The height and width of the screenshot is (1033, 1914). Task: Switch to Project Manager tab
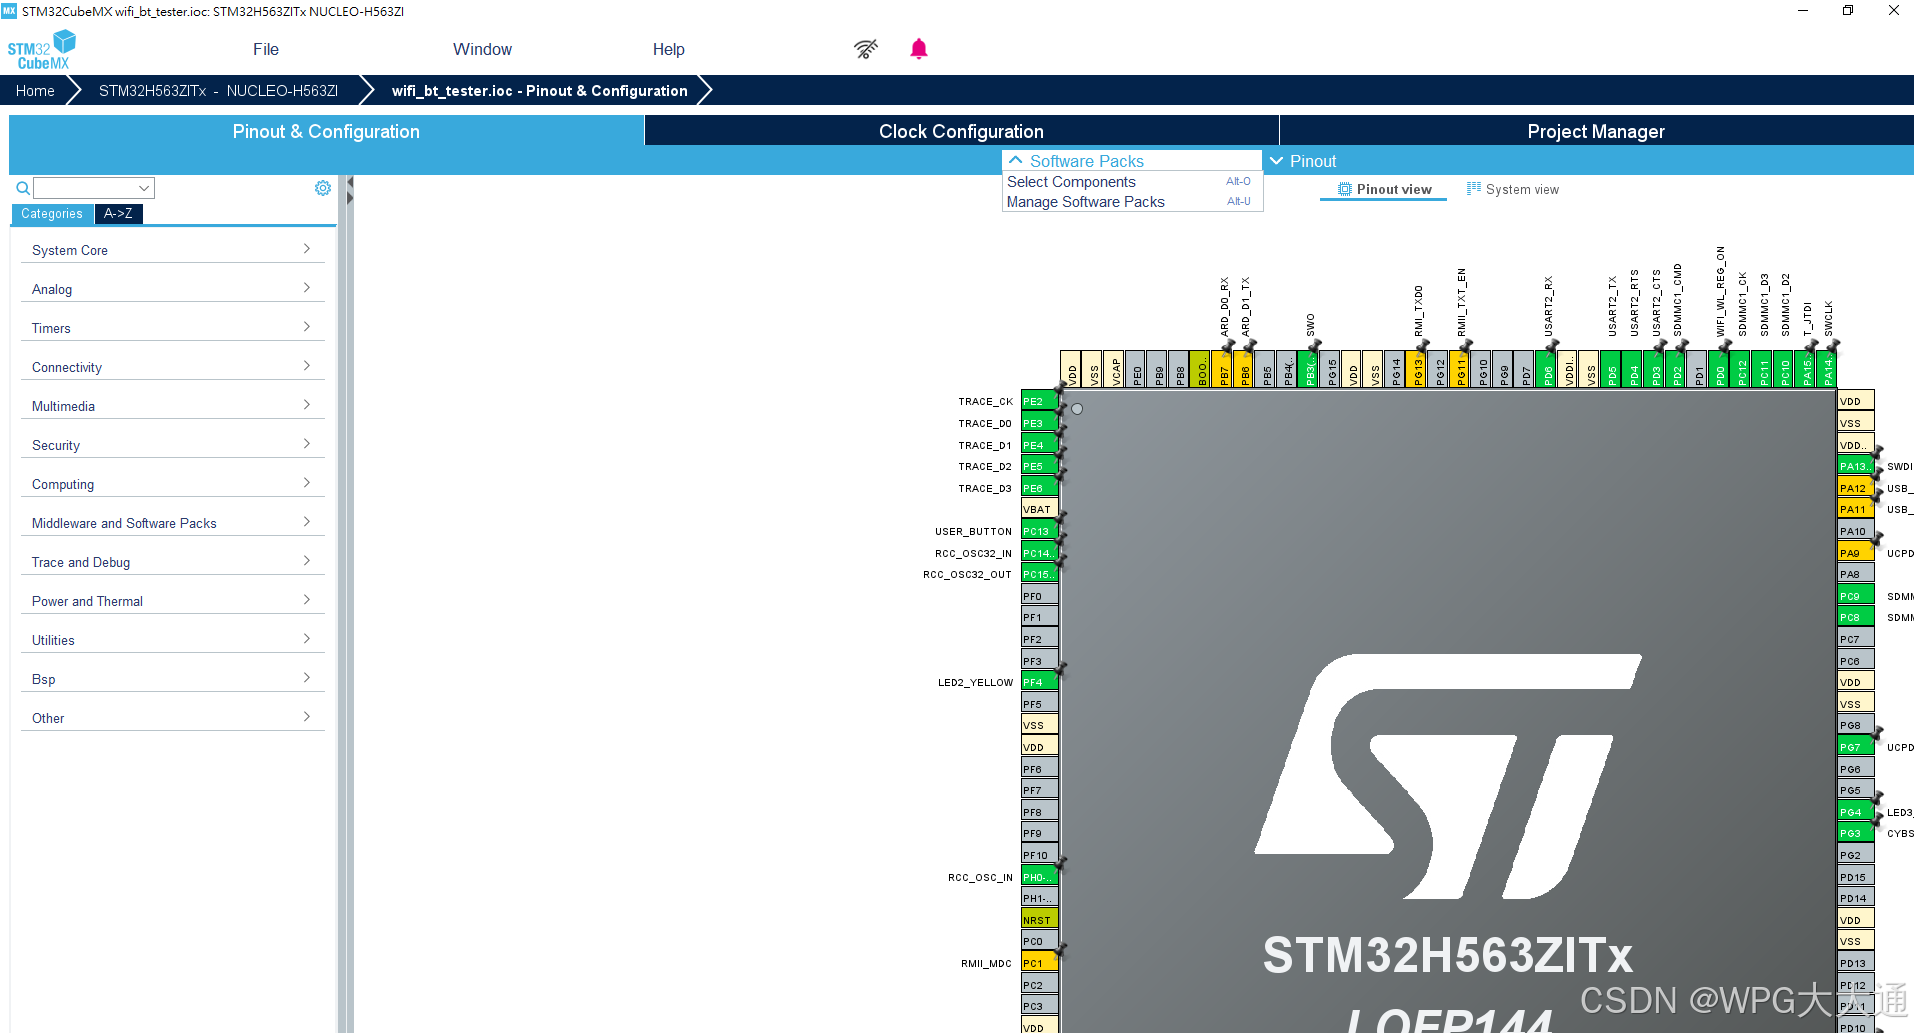coord(1596,131)
